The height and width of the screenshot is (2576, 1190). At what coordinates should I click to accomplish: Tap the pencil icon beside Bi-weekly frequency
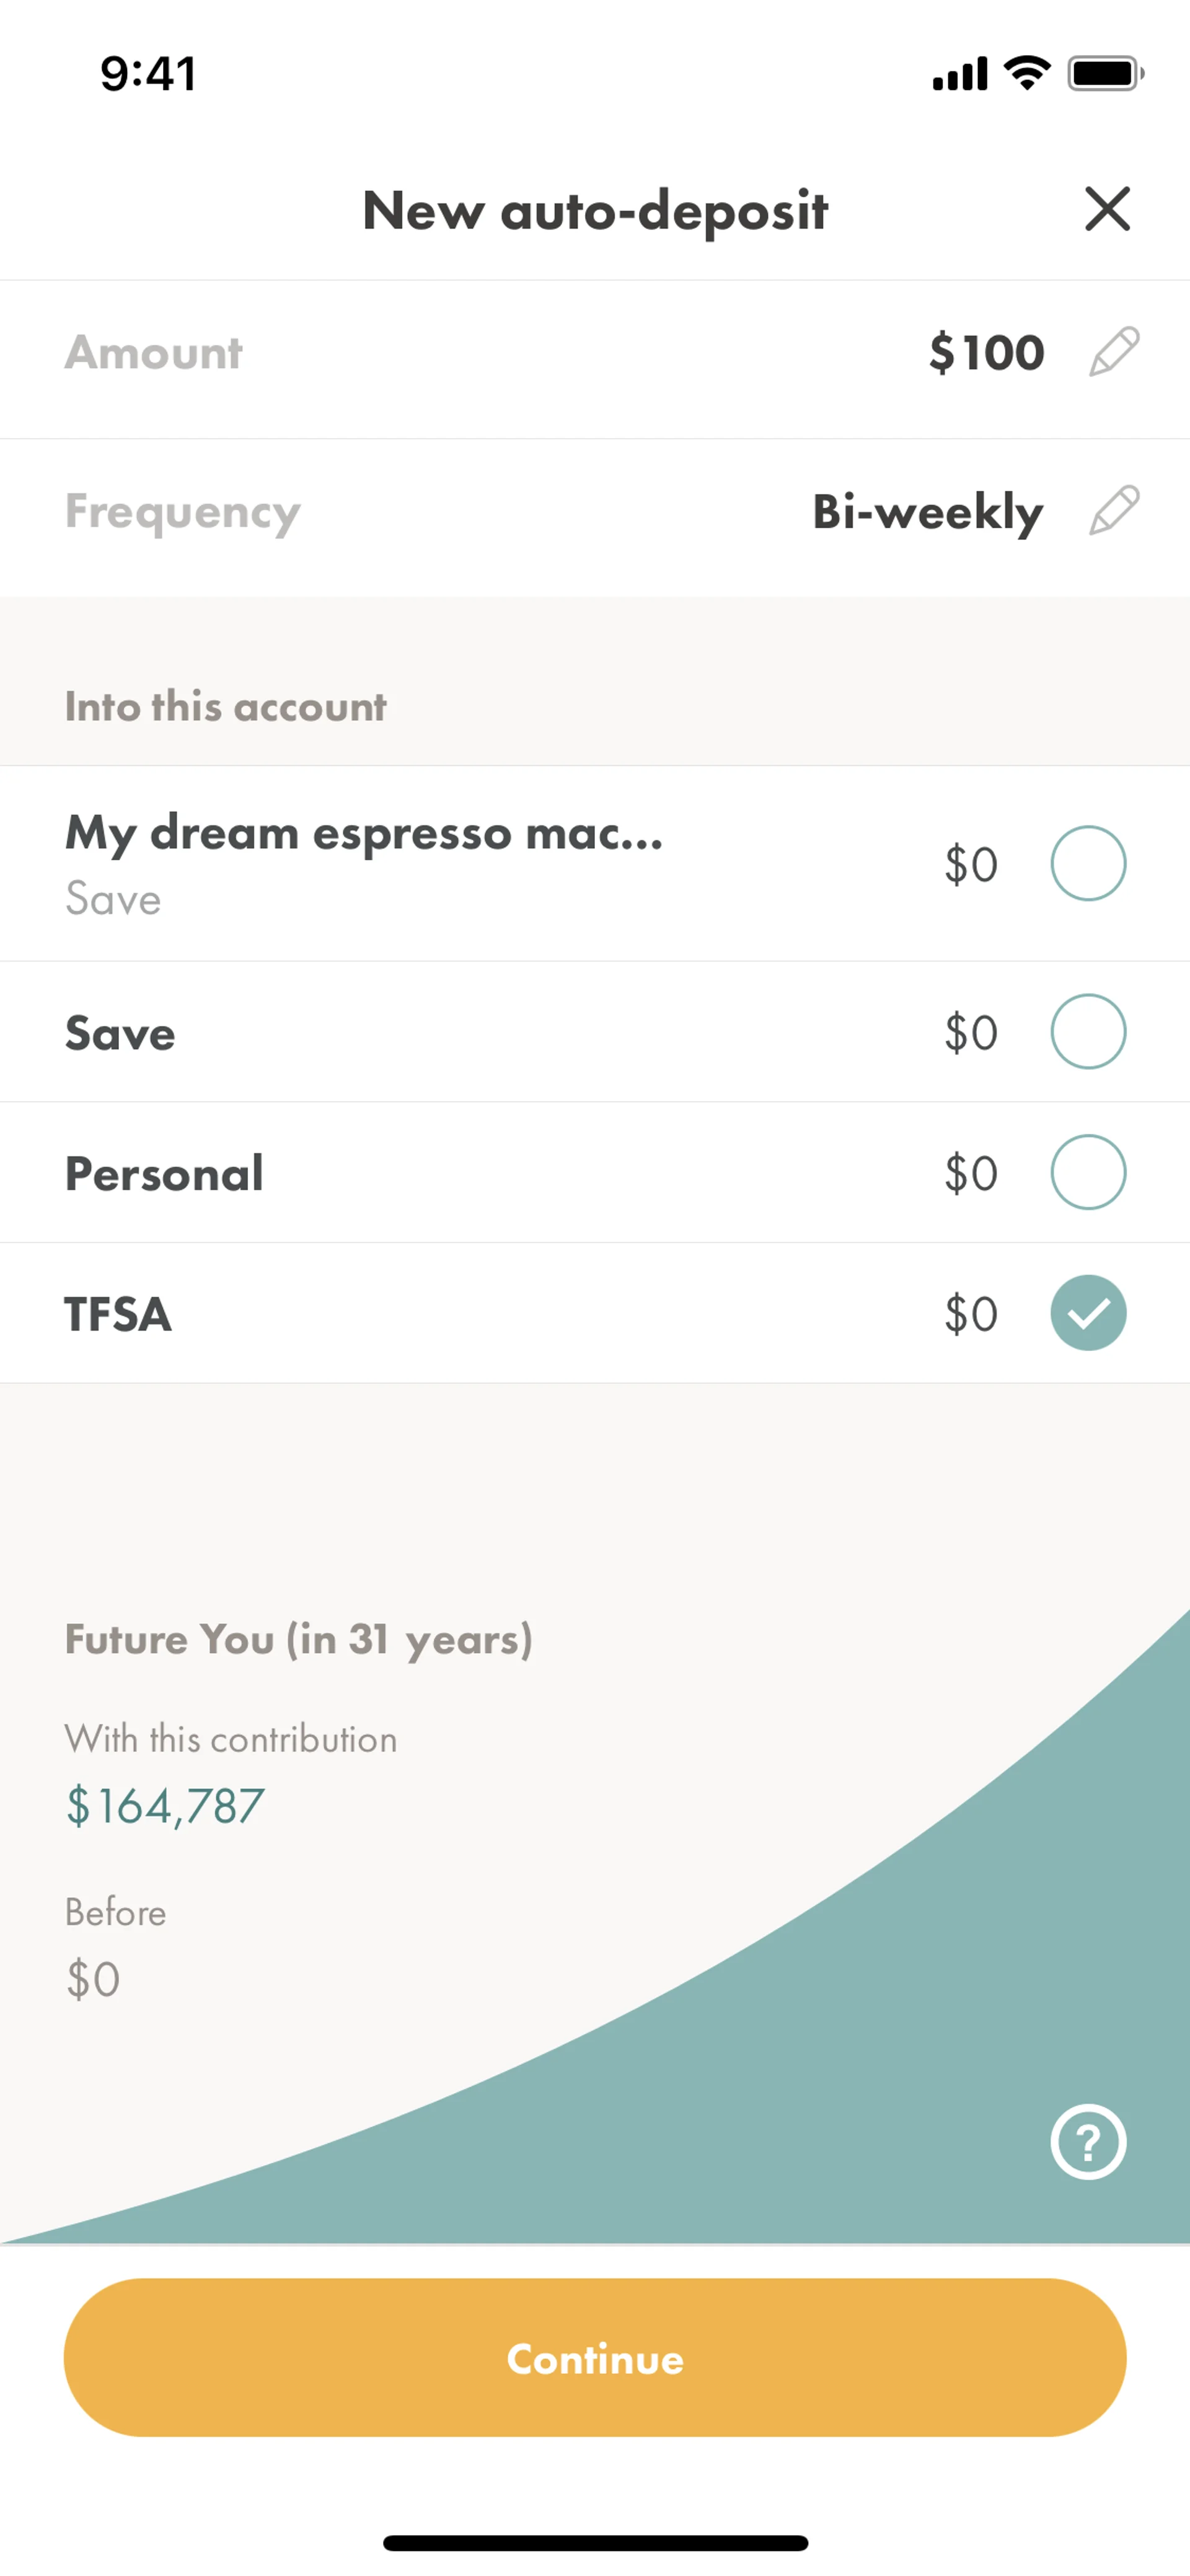click(x=1114, y=511)
